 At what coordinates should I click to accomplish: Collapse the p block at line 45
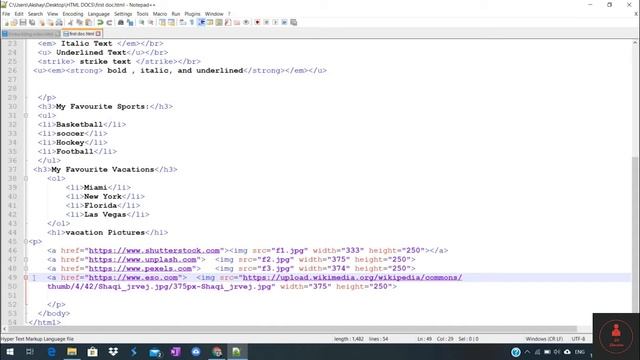(x=26, y=241)
